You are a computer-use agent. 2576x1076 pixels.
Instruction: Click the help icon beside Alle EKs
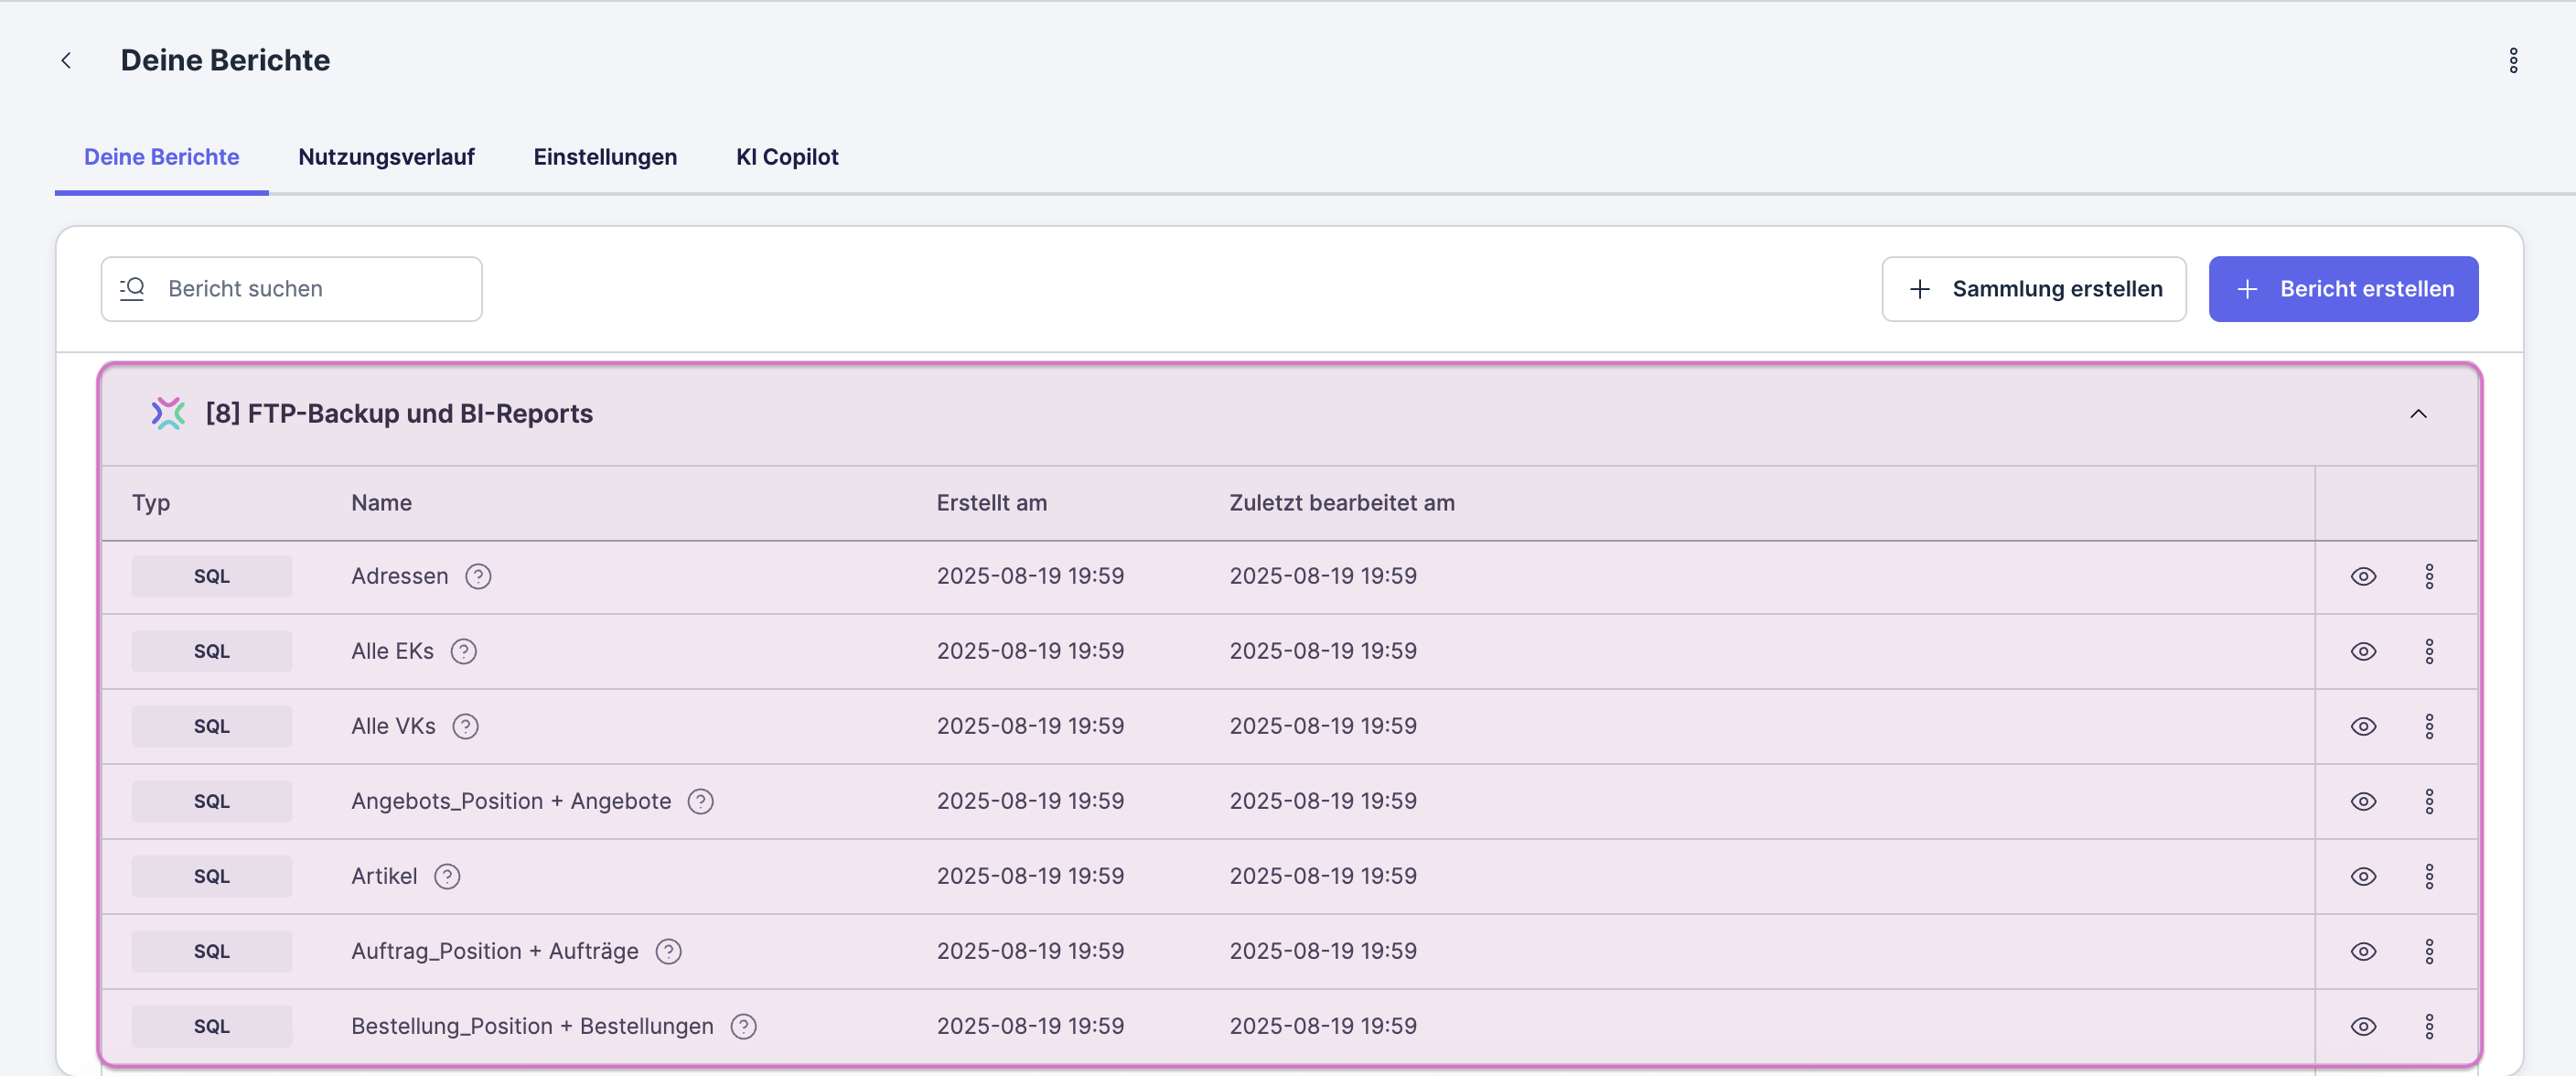(x=463, y=651)
